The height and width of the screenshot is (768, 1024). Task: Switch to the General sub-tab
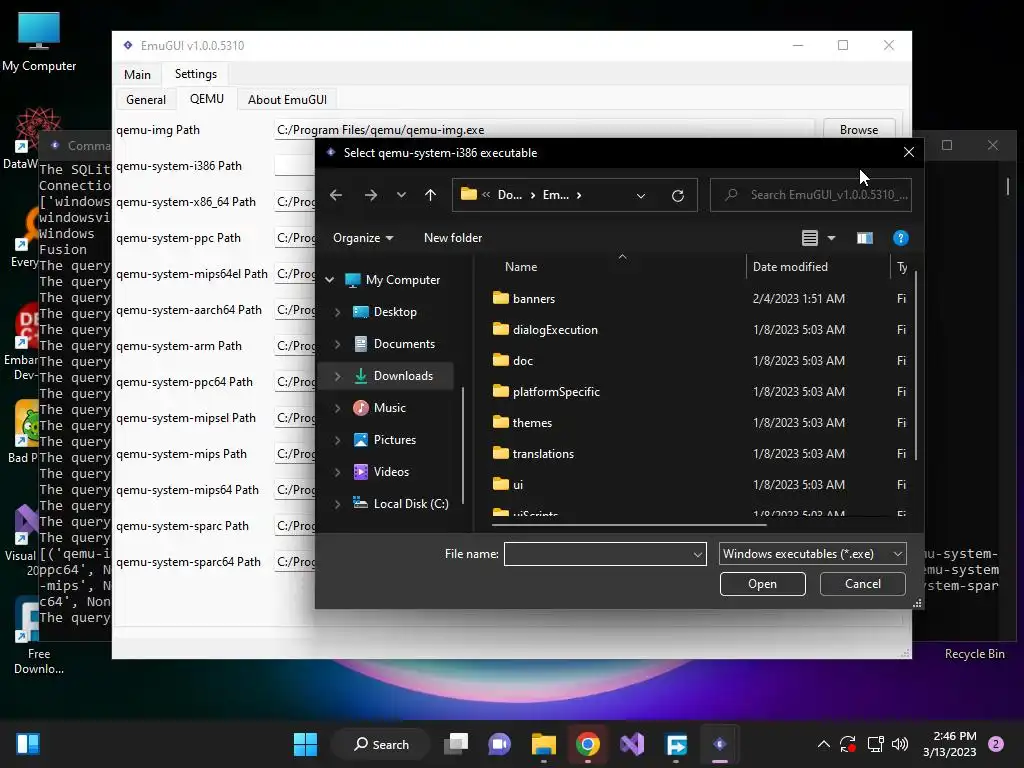tap(146, 99)
